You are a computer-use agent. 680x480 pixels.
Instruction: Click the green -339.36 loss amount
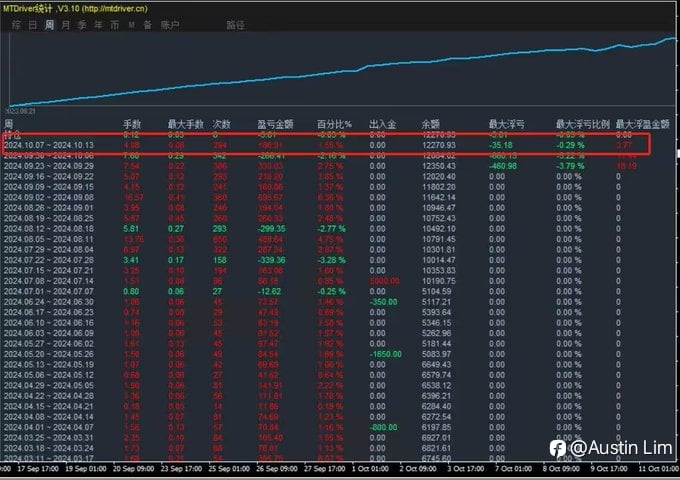272,260
